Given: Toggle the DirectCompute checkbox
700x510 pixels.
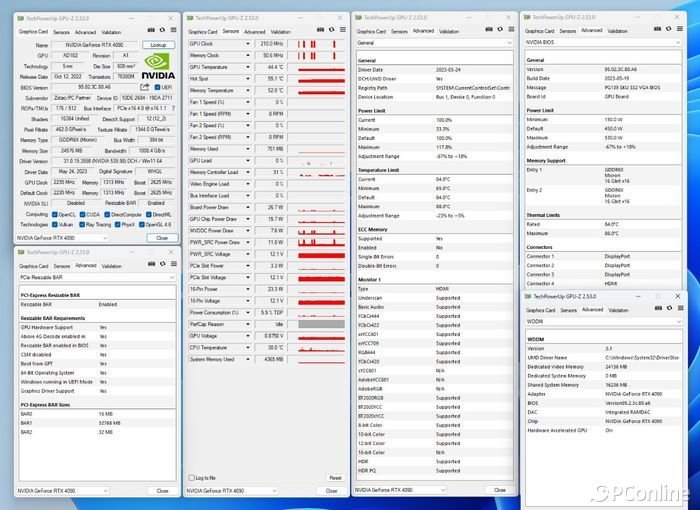Looking at the screenshot, I should tap(107, 214).
